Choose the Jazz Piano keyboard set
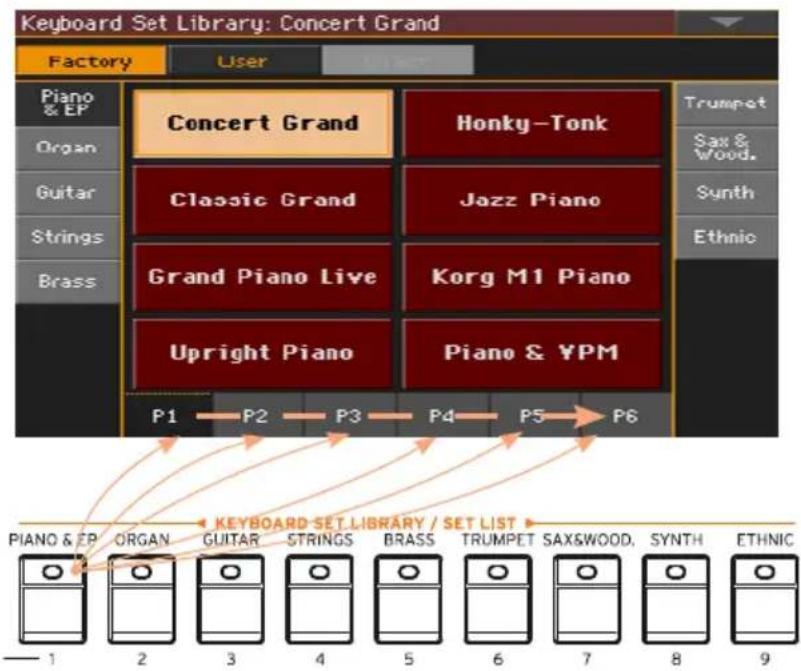Image resolution: width=801 pixels, height=671 pixels. (532, 200)
